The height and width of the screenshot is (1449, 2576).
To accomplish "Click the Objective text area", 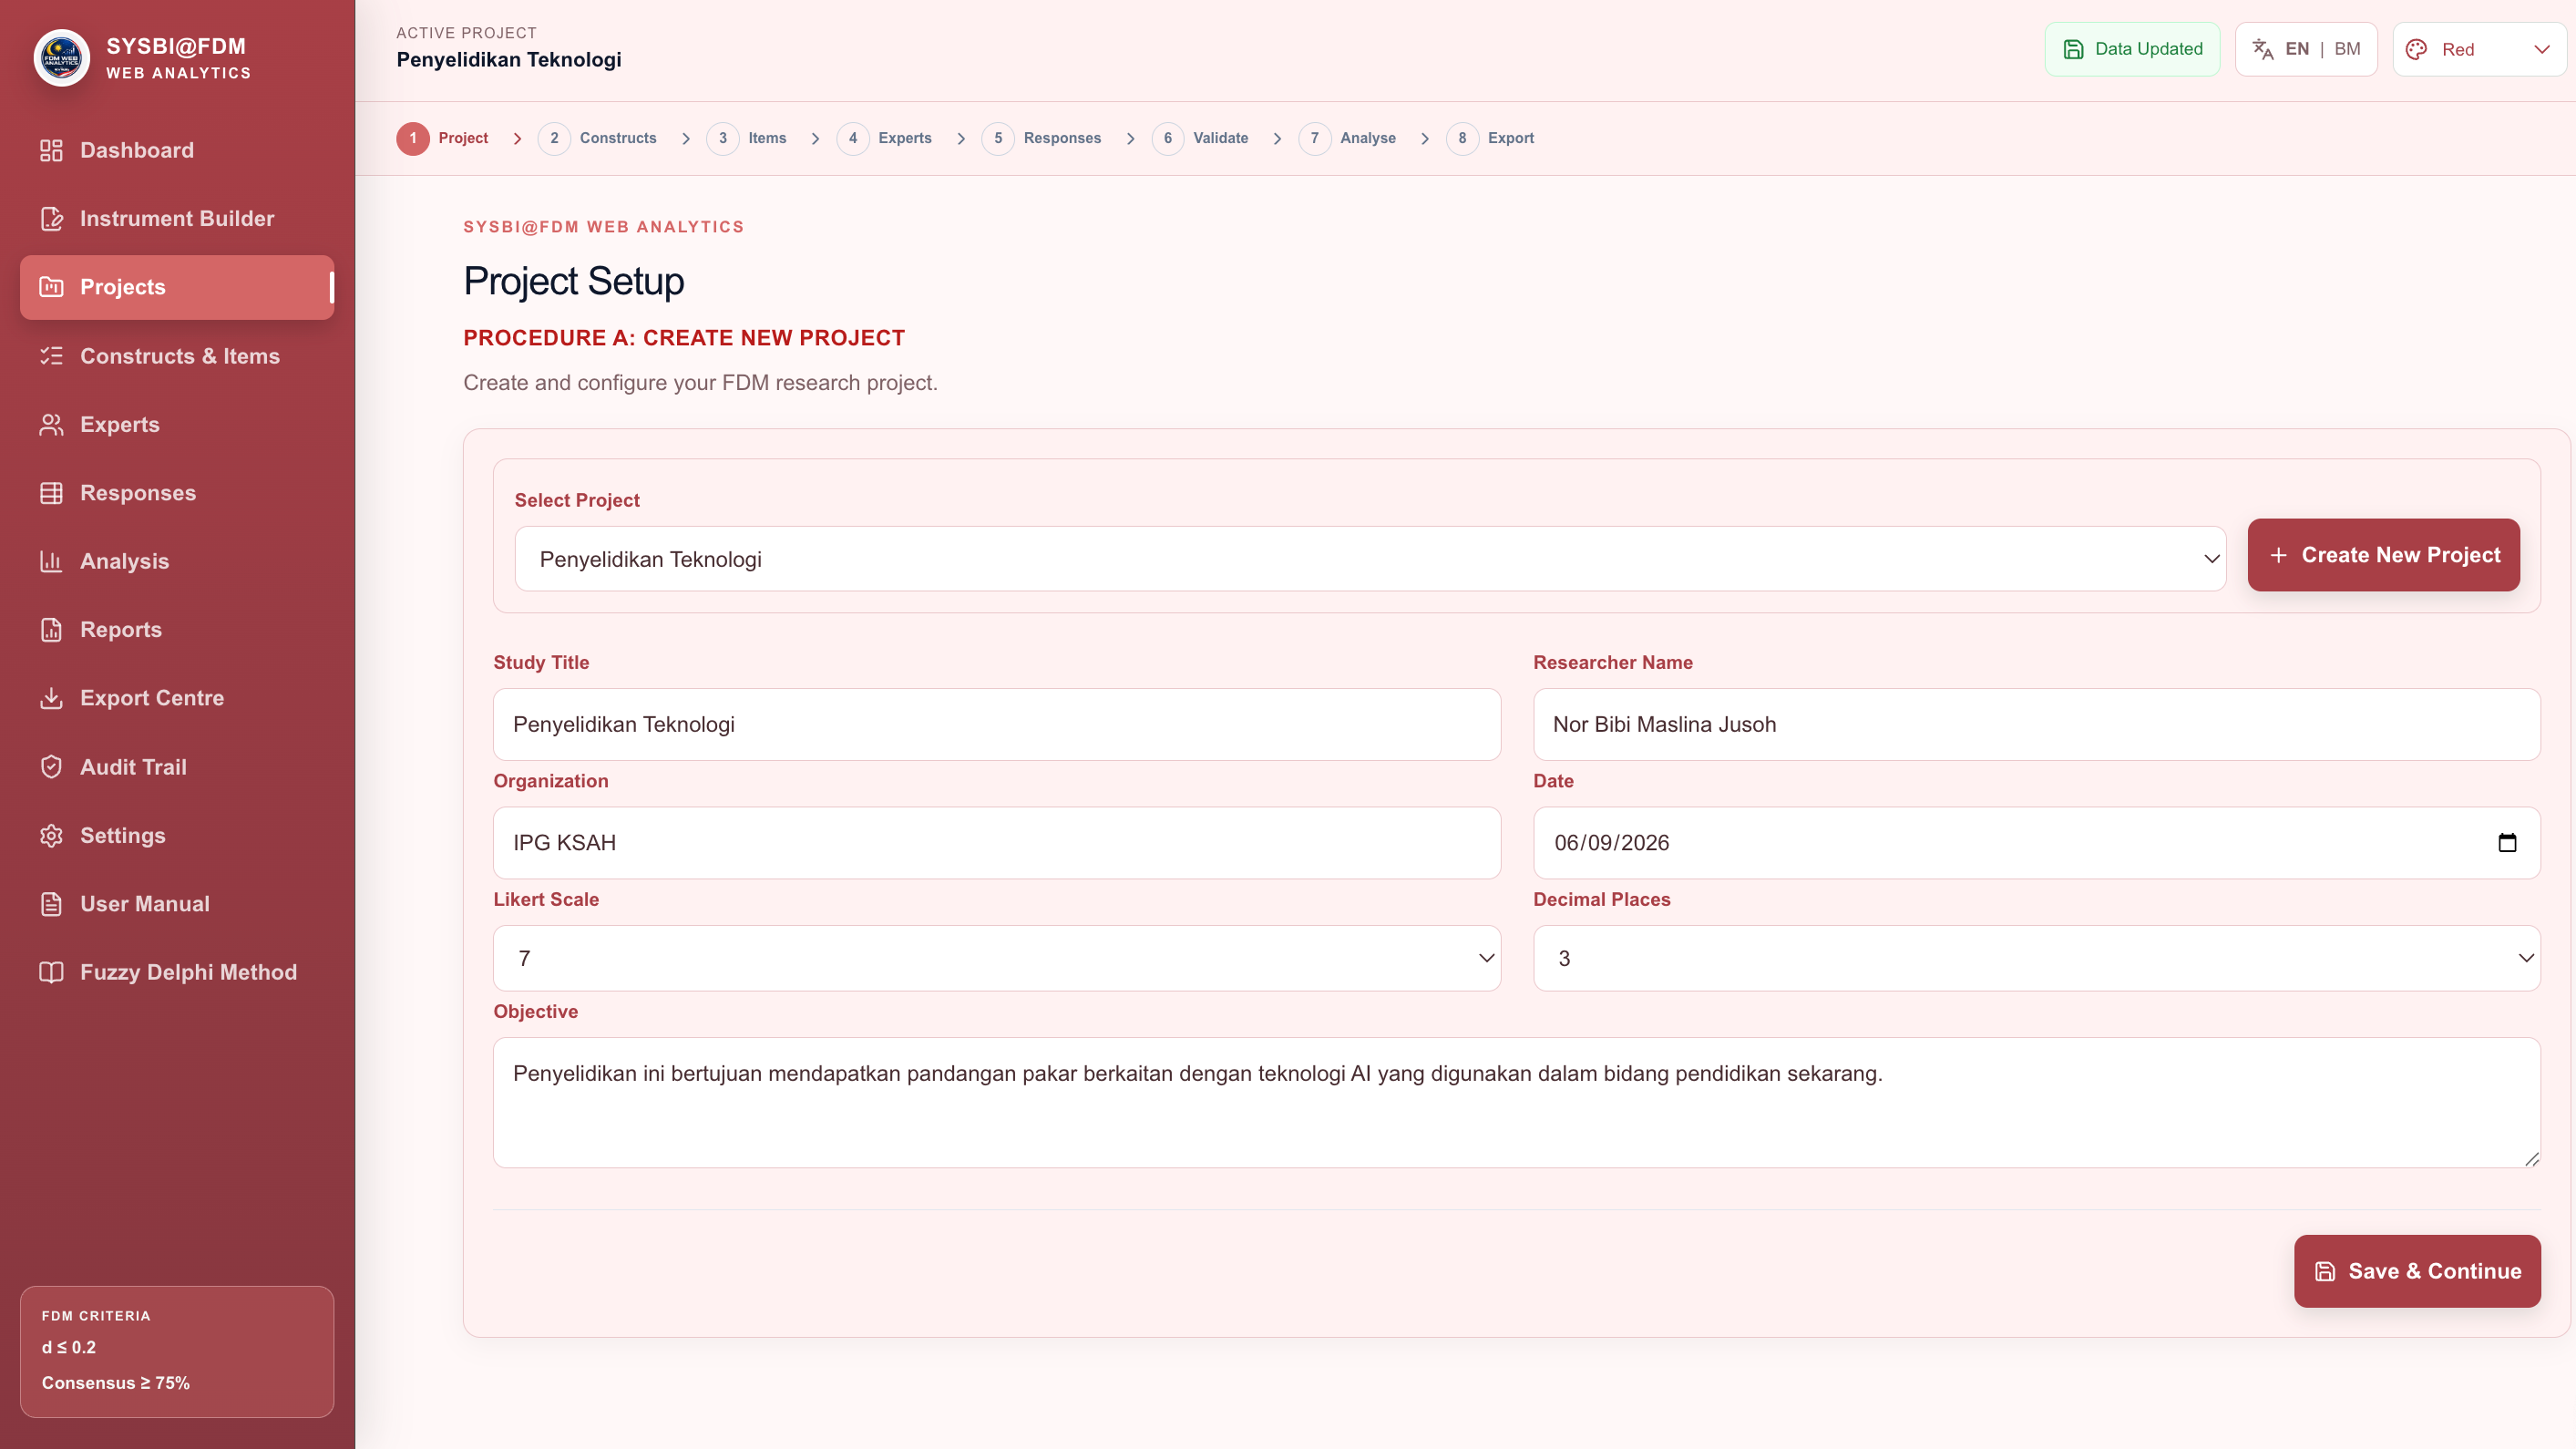I will click(x=1516, y=1102).
